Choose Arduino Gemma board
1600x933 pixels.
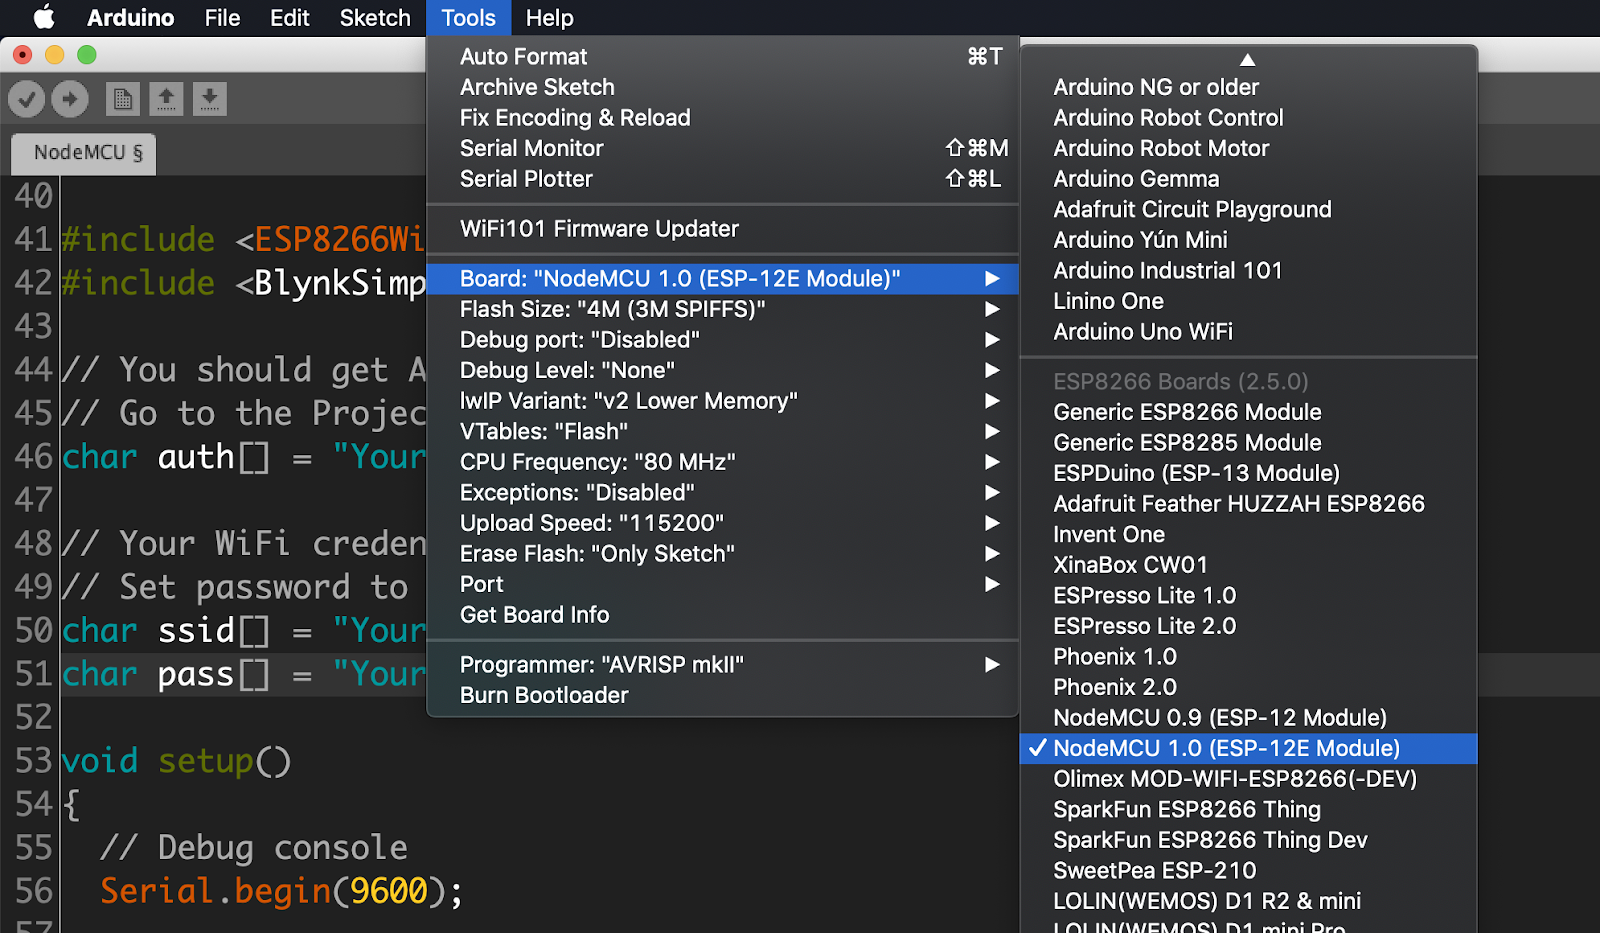pyautogui.click(x=1248, y=179)
